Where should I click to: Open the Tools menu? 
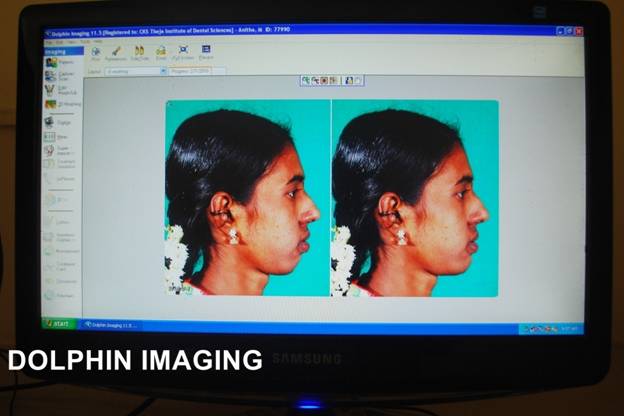tap(85, 41)
